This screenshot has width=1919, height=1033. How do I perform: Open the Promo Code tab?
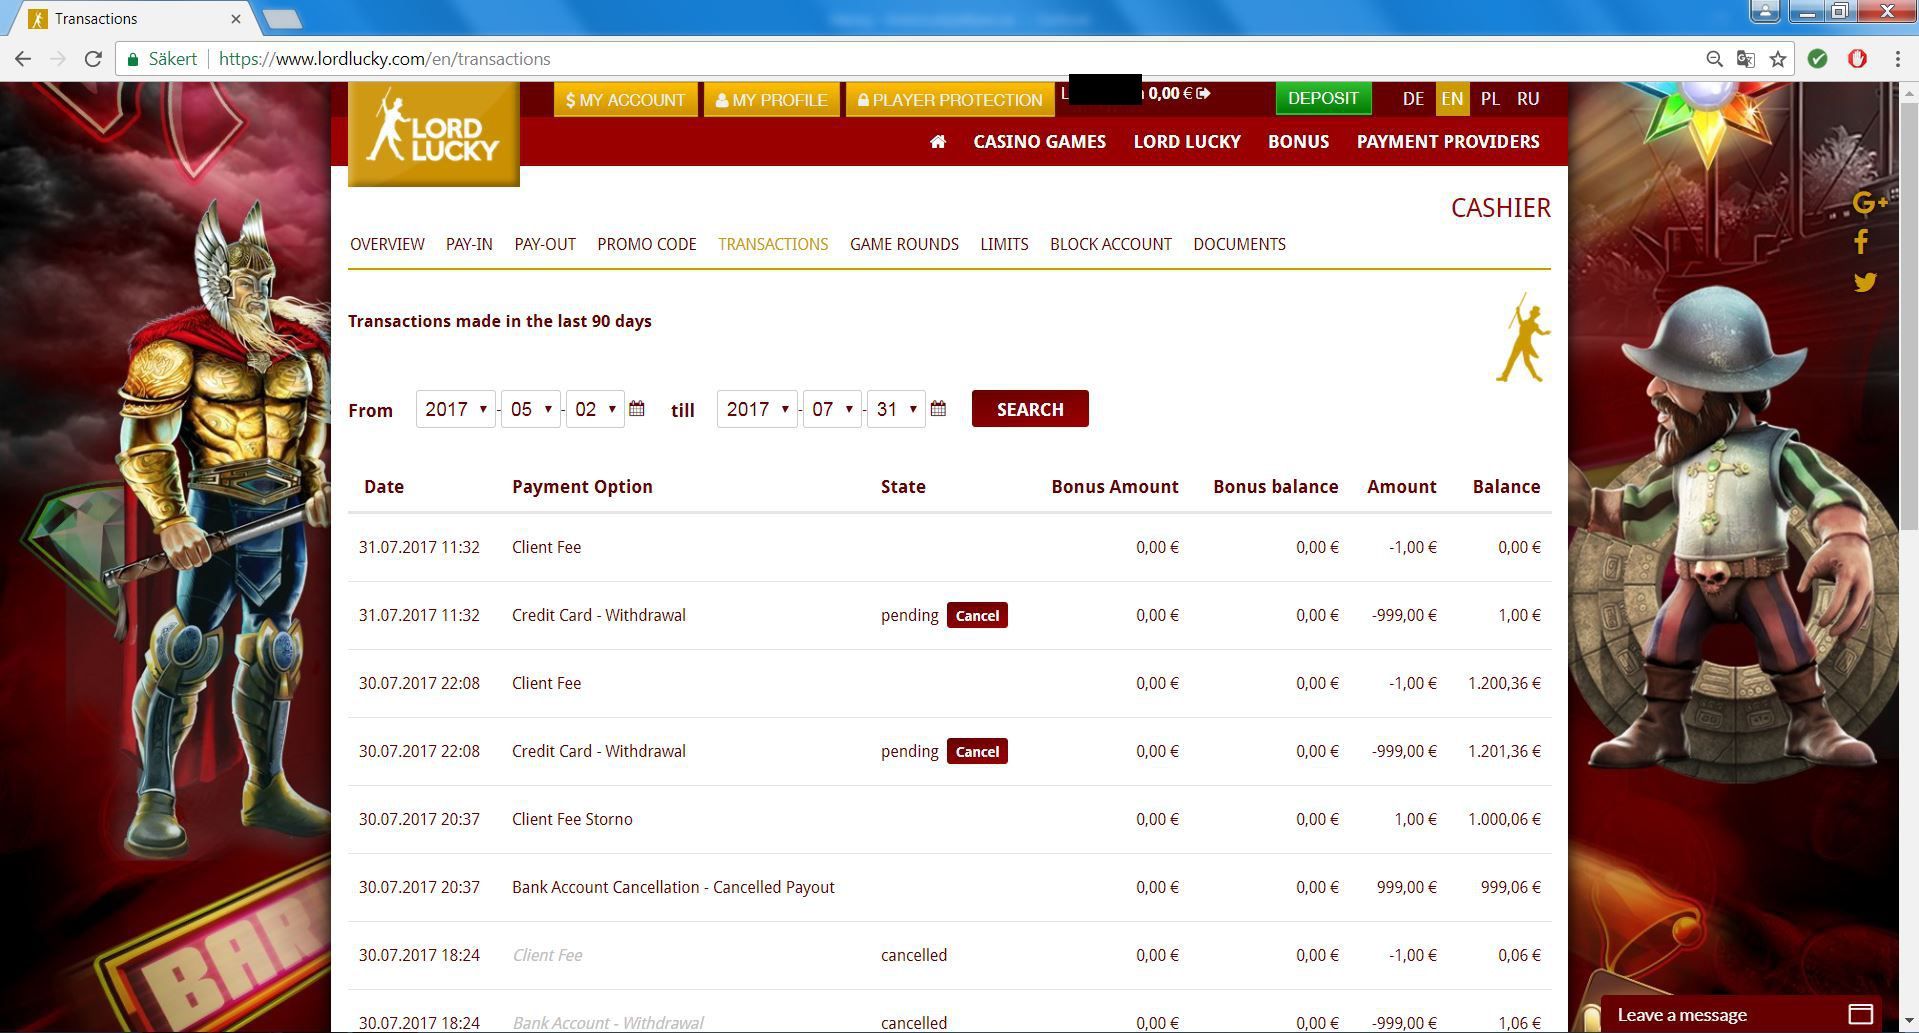tap(647, 244)
